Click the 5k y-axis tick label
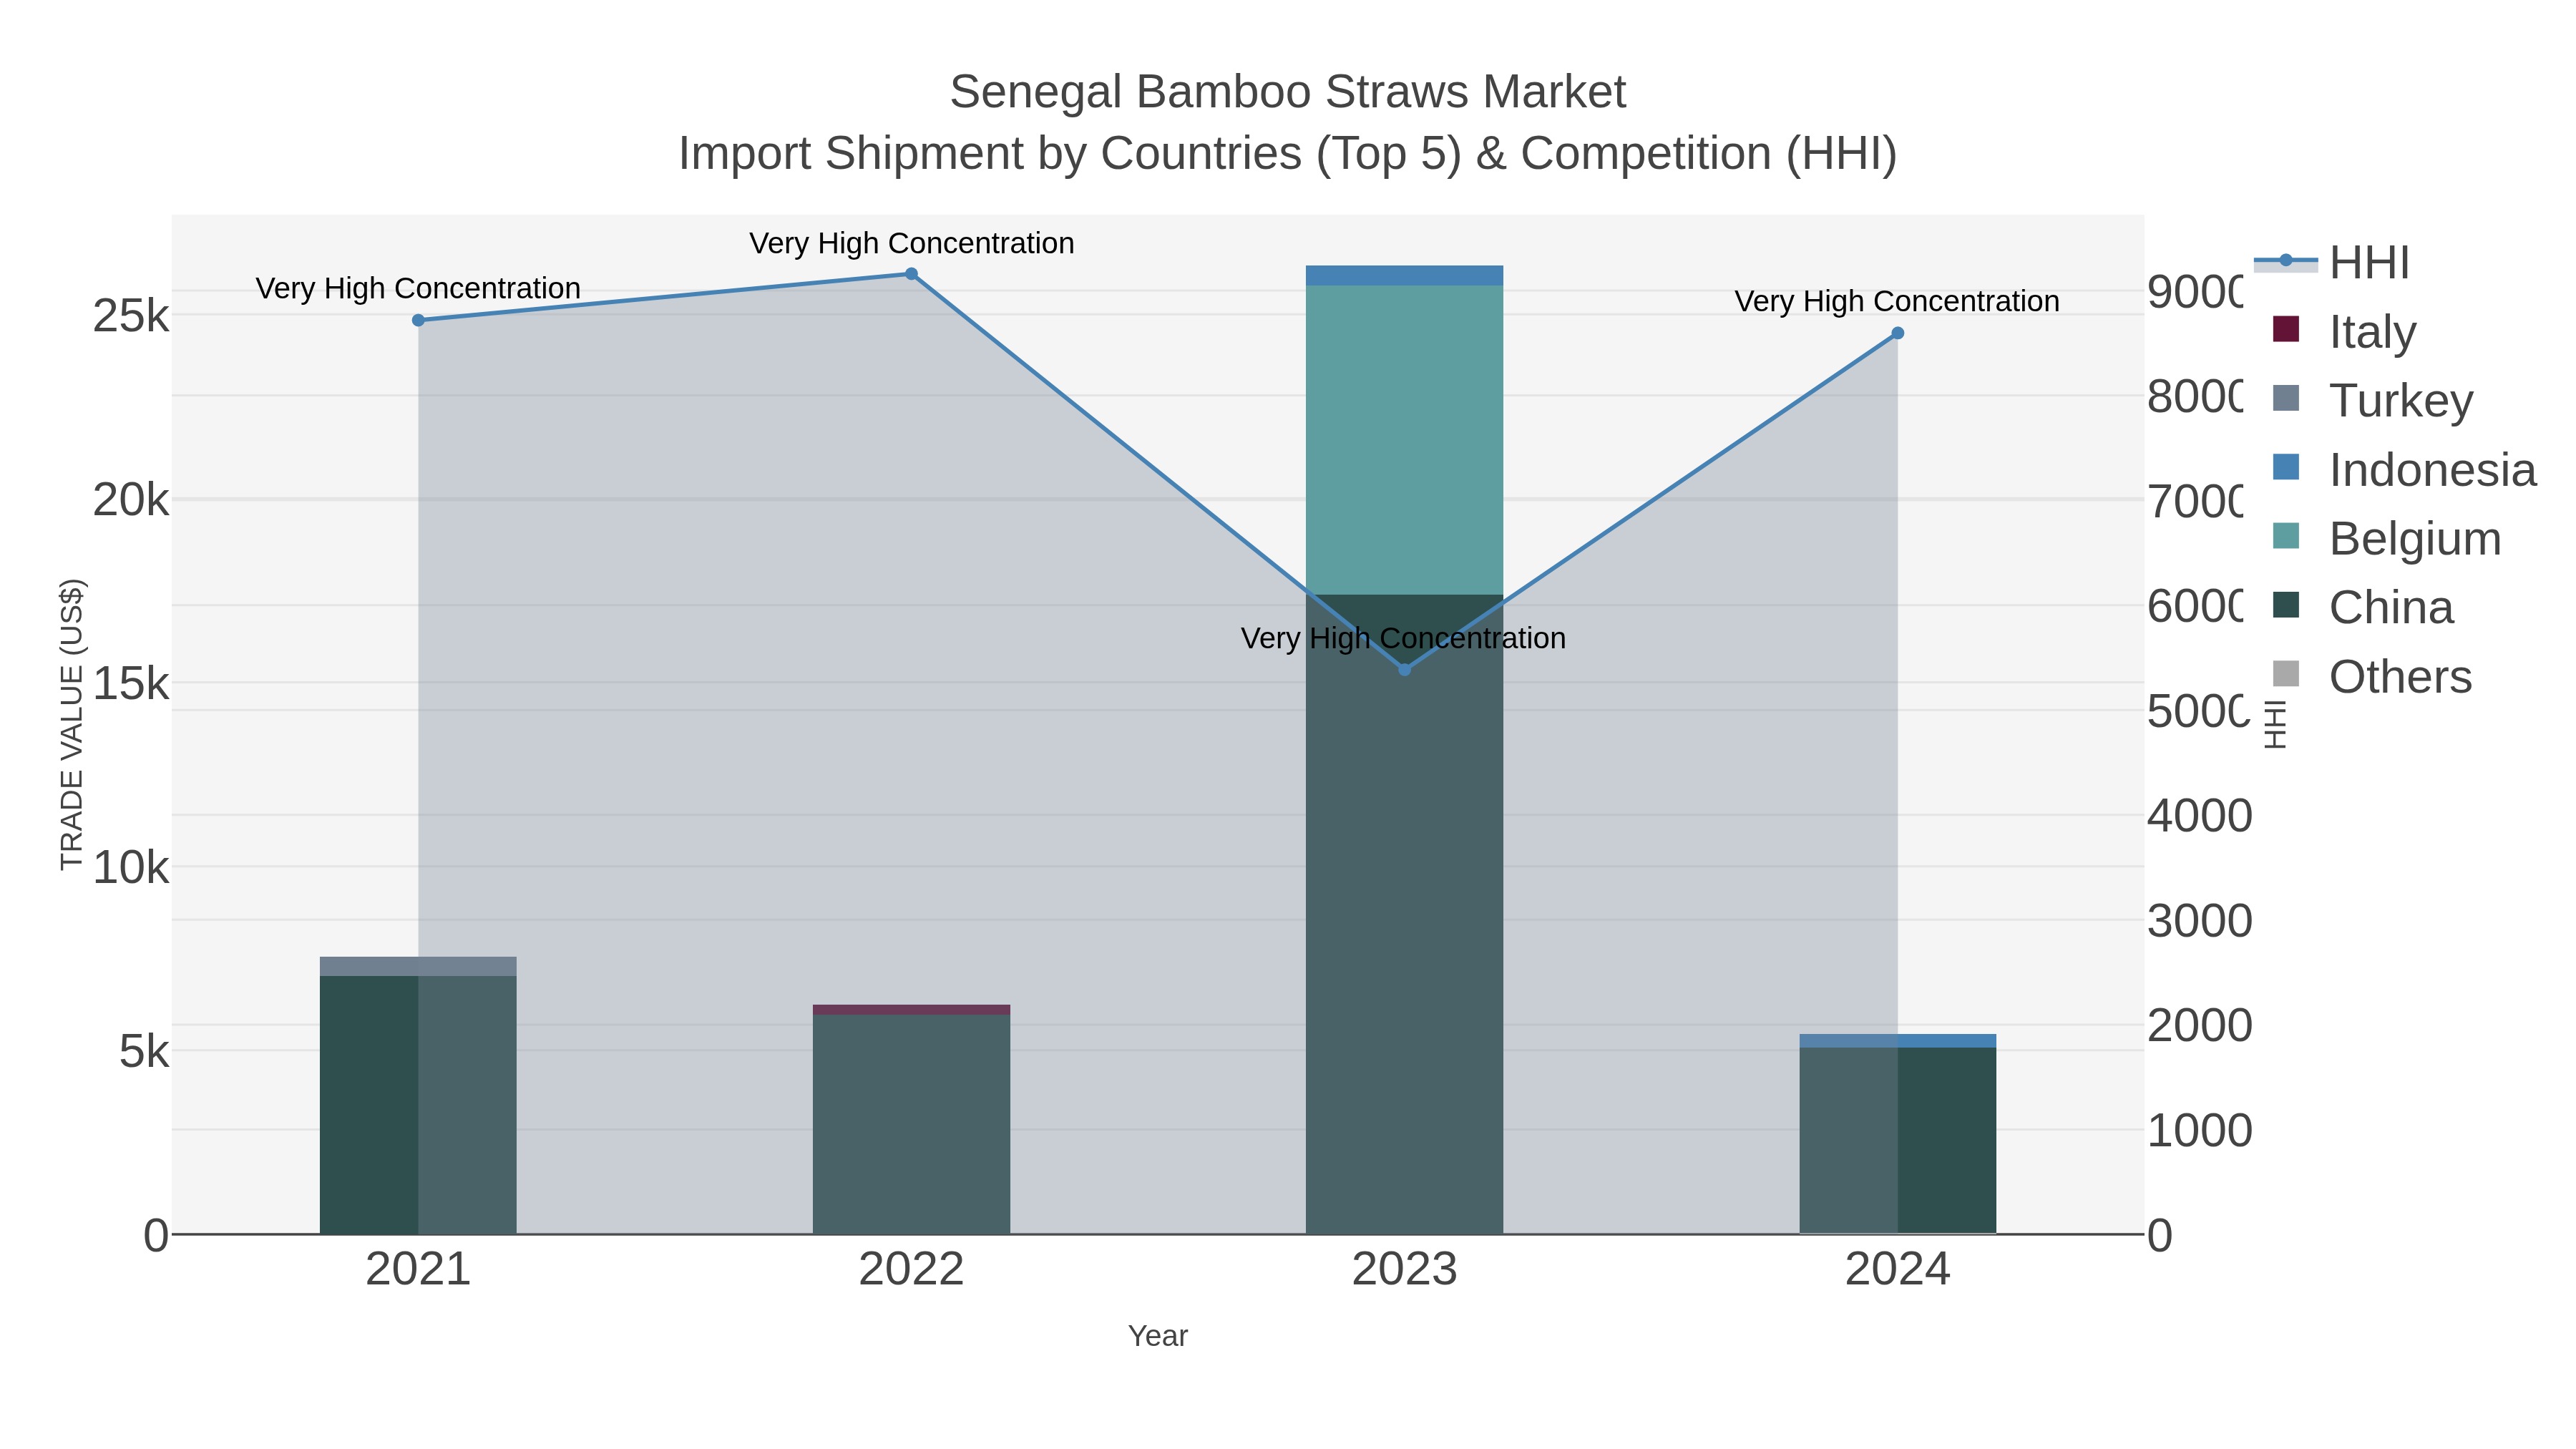The height and width of the screenshot is (1449, 2576). (x=144, y=1052)
